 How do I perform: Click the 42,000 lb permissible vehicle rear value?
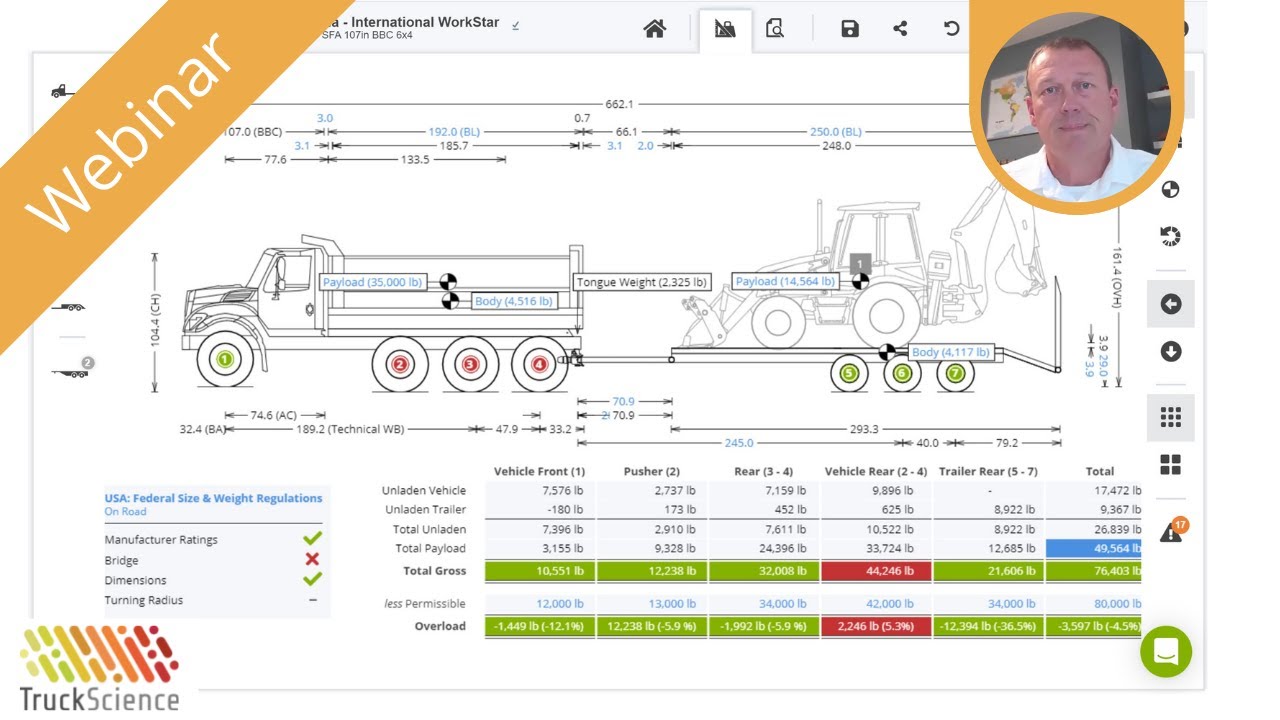click(x=890, y=604)
